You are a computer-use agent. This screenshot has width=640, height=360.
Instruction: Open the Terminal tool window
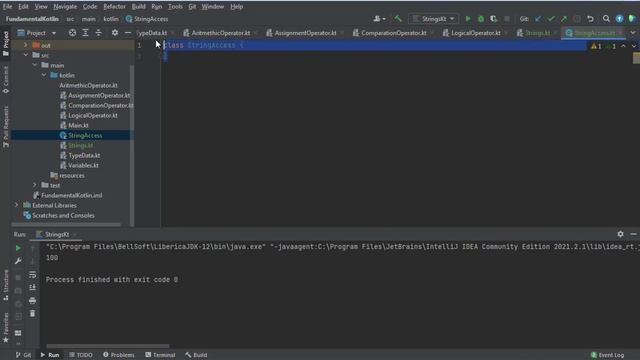(160, 355)
